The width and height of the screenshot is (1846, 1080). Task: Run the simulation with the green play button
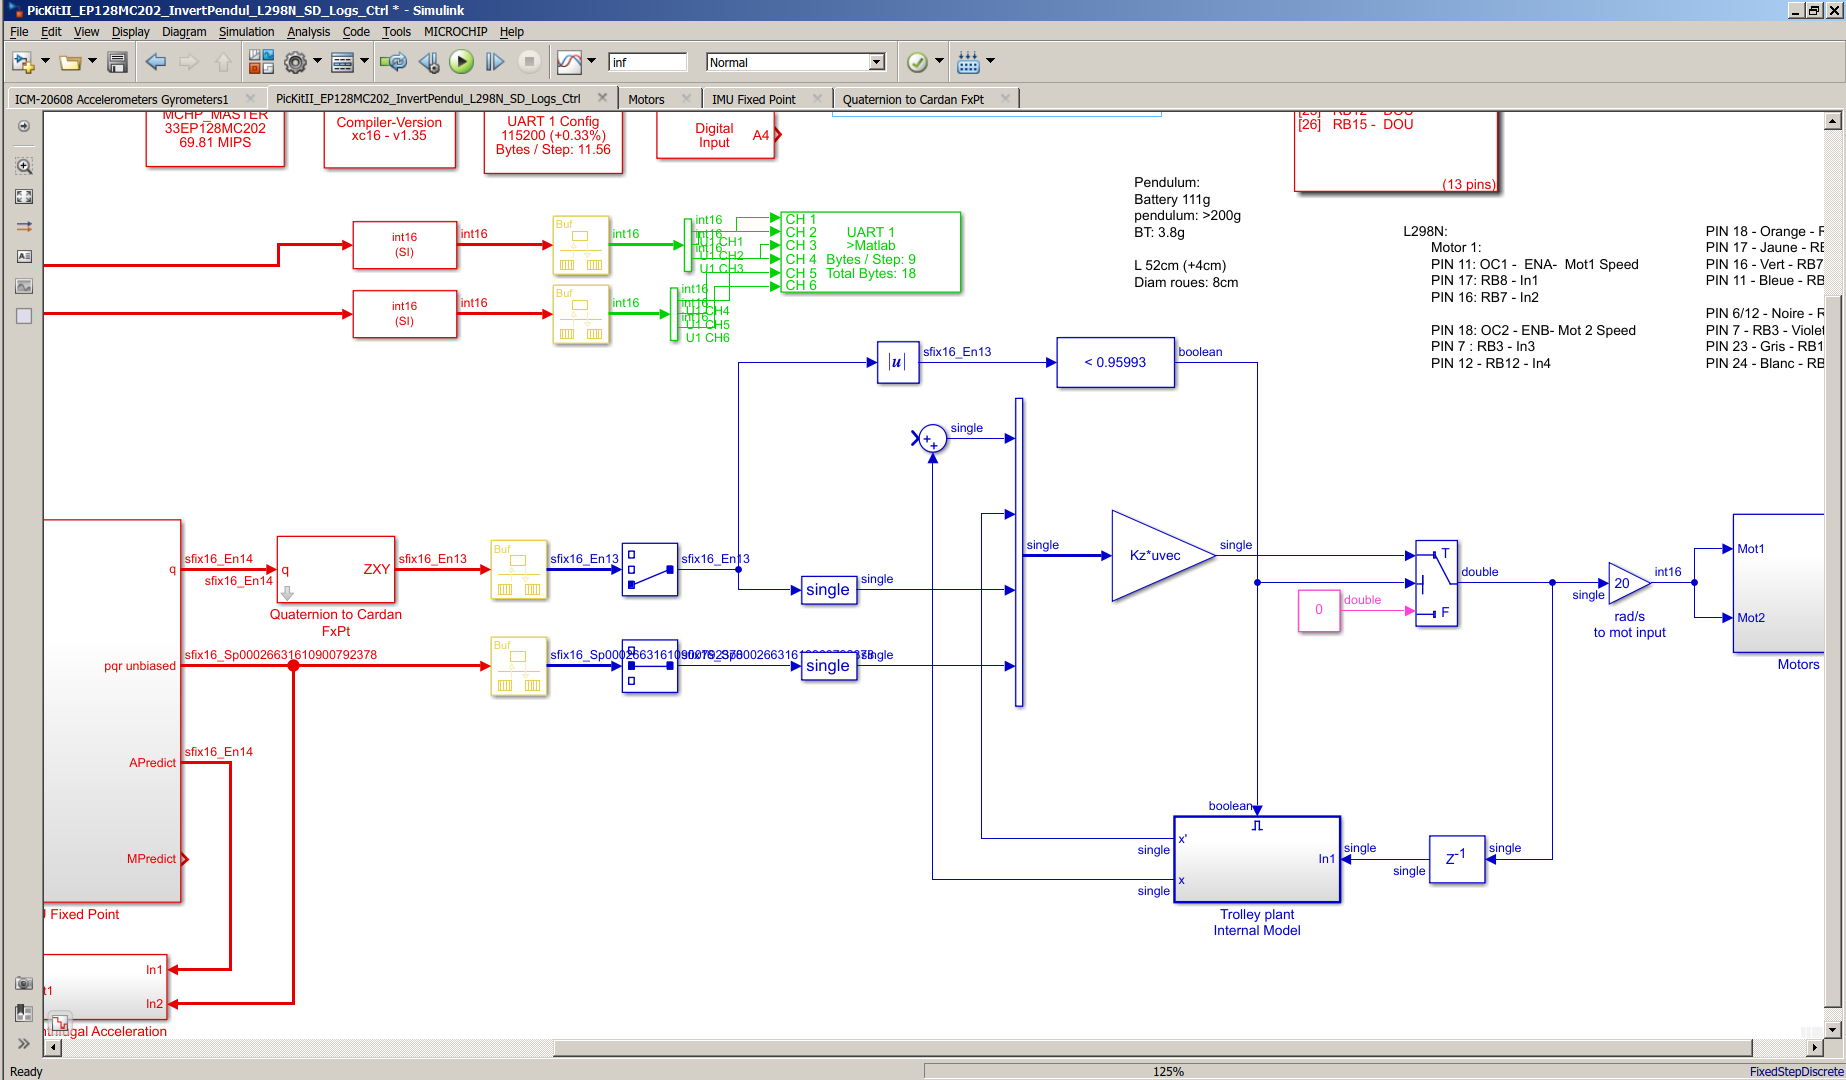click(x=461, y=61)
